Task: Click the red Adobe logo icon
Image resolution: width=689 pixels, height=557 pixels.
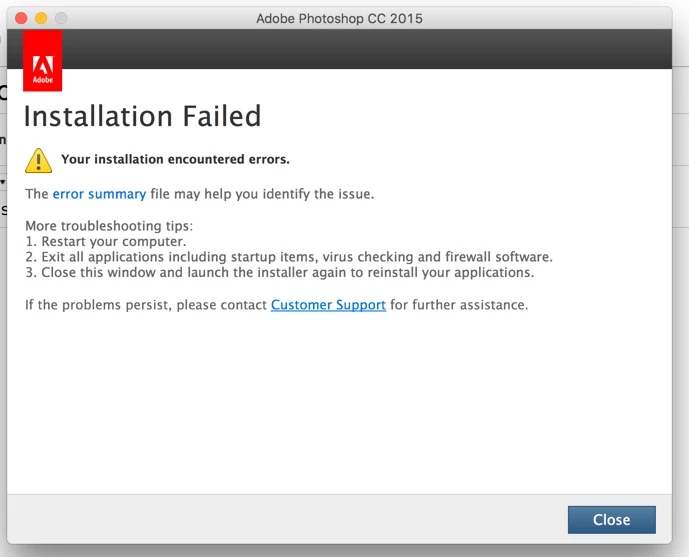Action: [43, 61]
